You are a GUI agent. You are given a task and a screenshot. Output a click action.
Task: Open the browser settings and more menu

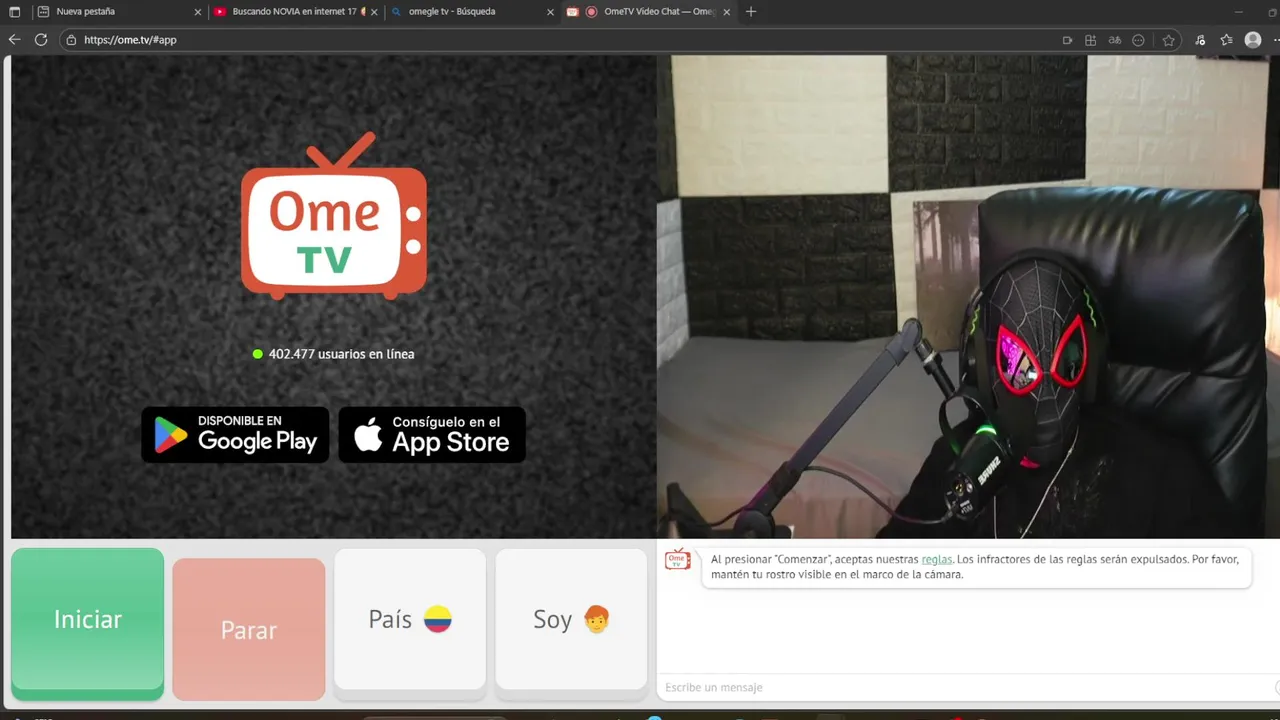click(x=1276, y=40)
